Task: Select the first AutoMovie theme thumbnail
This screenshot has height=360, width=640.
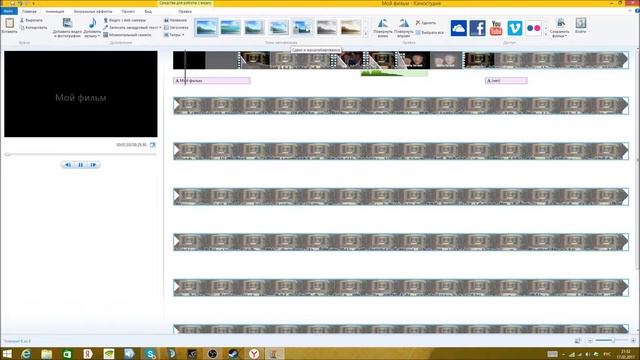Action: [x=206, y=27]
